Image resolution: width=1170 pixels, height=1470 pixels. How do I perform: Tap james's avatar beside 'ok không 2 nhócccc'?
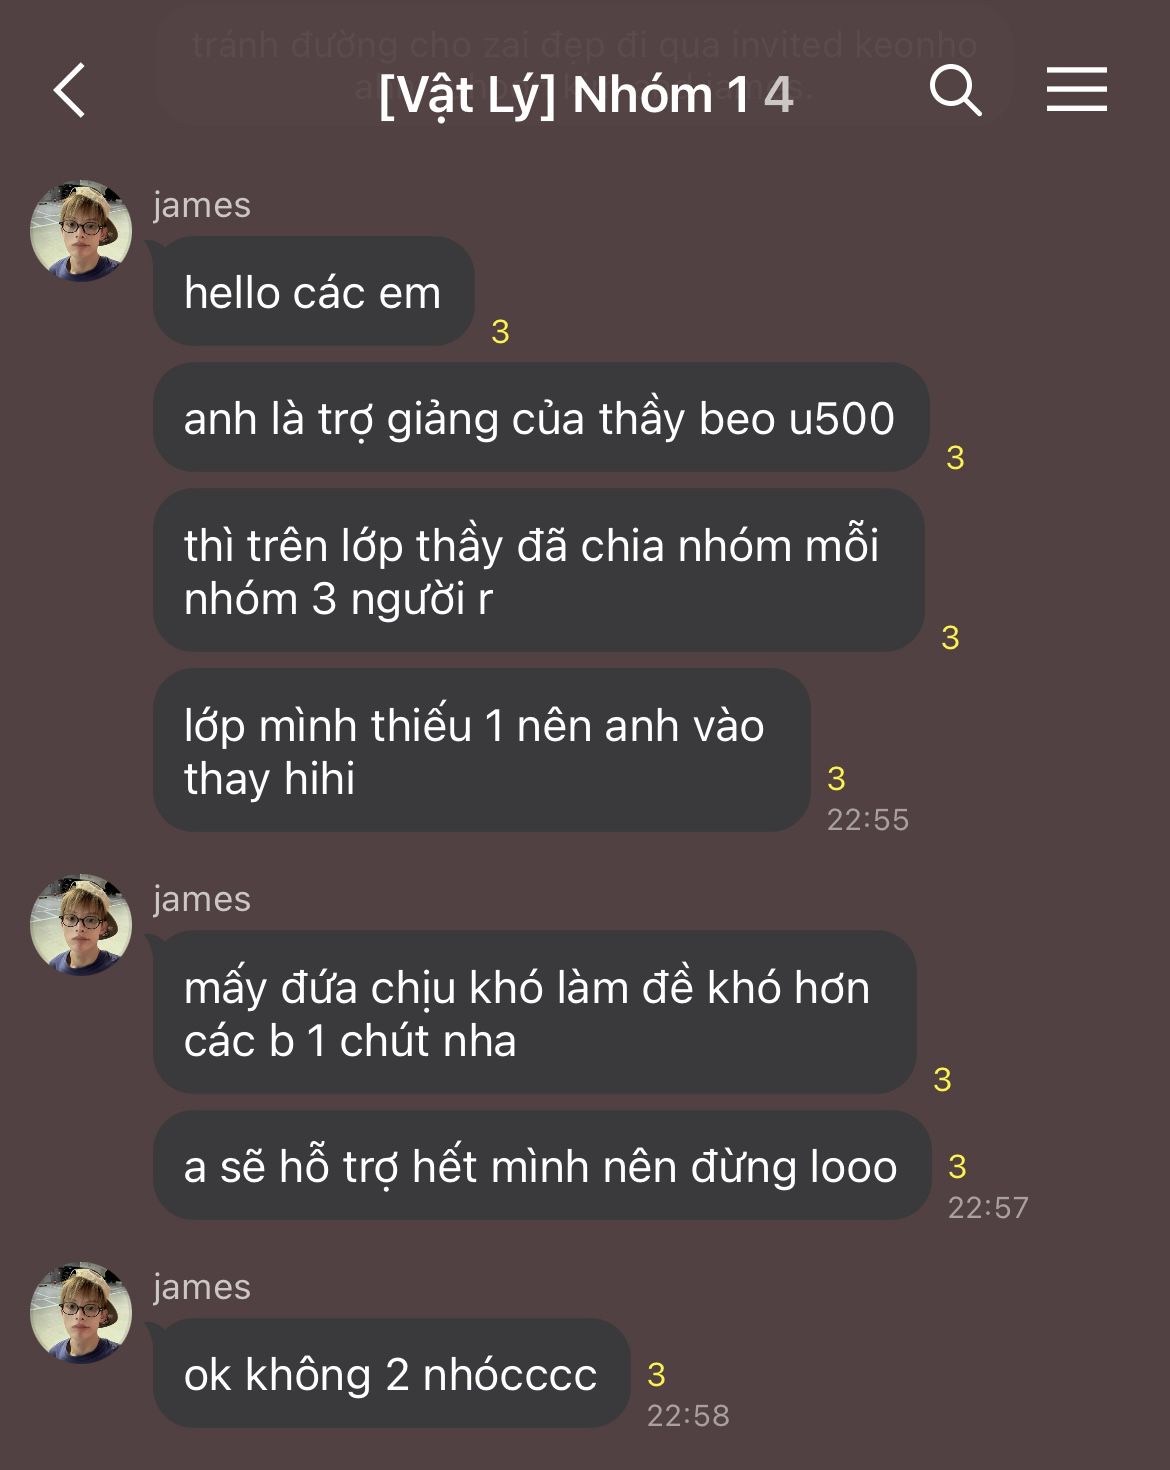click(81, 1313)
